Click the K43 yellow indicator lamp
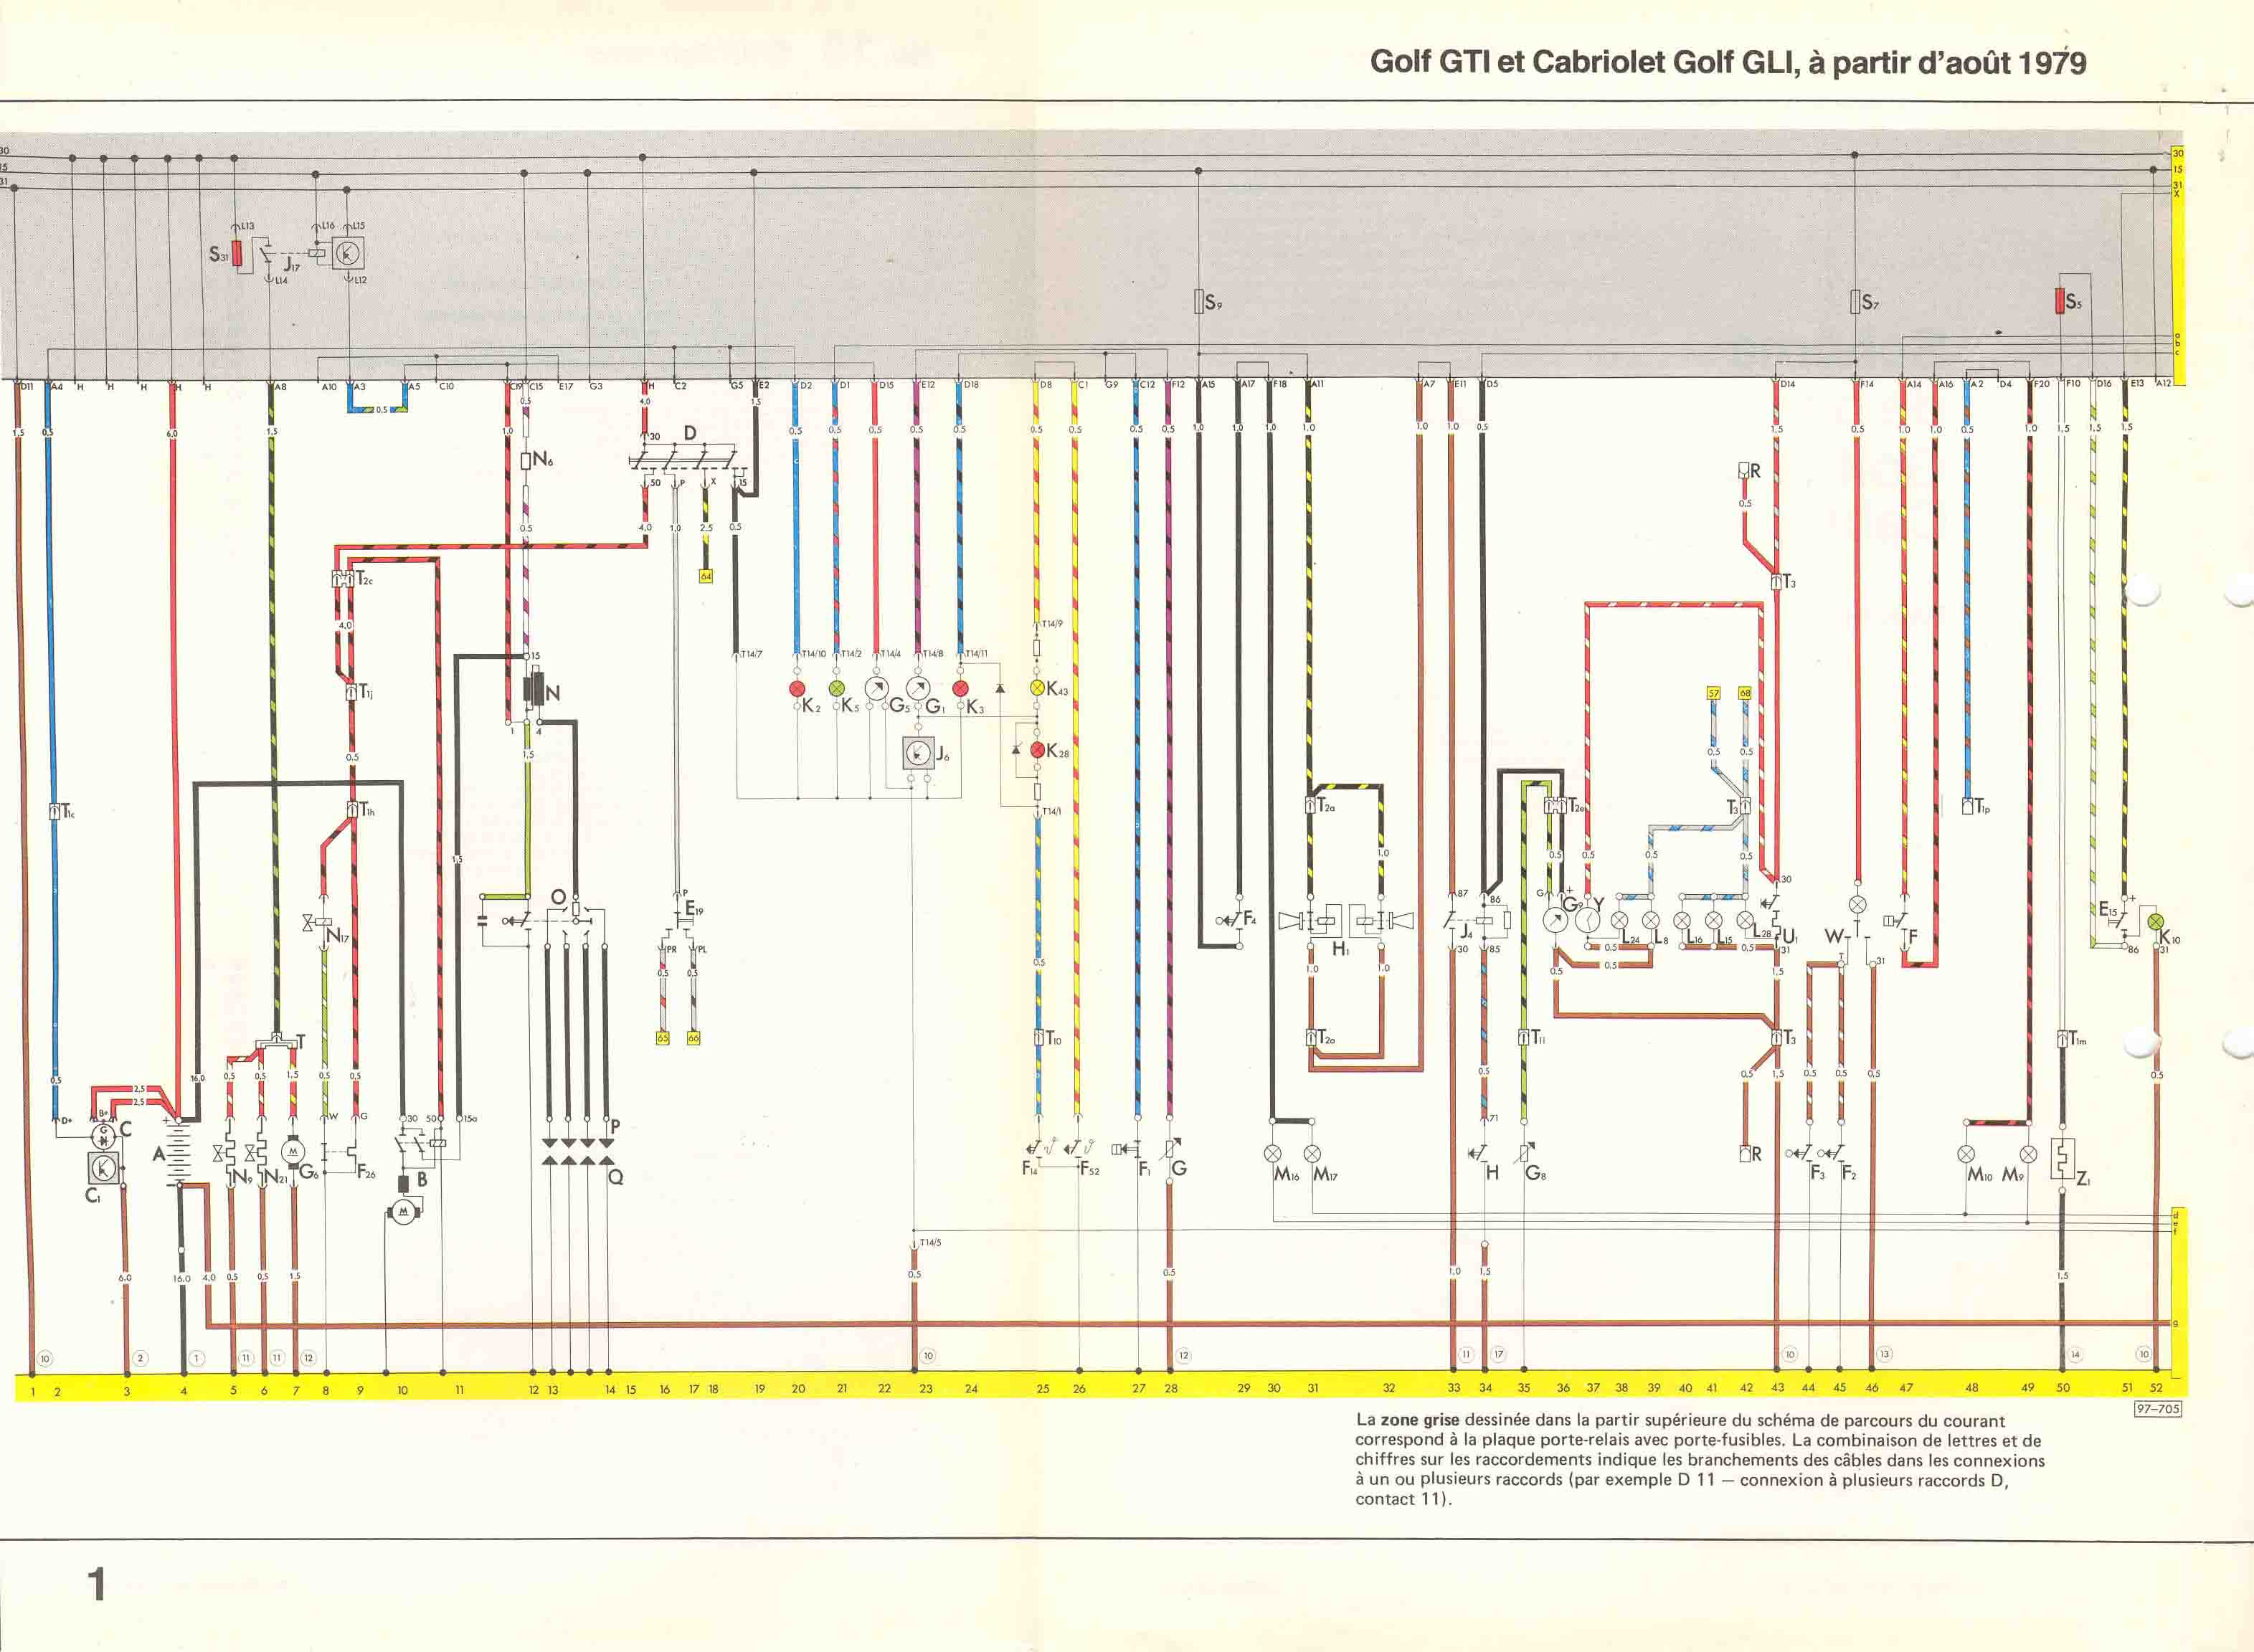This screenshot has height=1652, width=2254. click(x=1037, y=688)
